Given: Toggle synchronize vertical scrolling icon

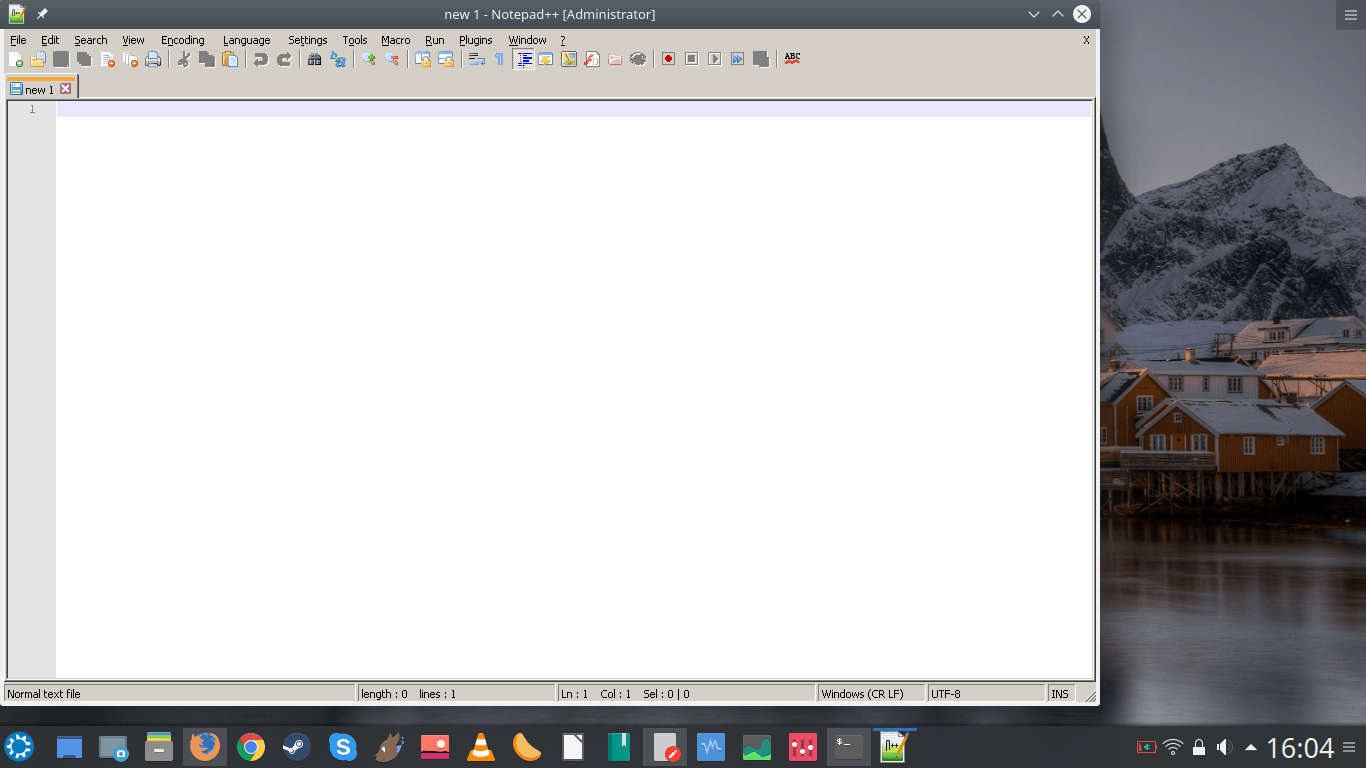Looking at the screenshot, I should coord(423,59).
